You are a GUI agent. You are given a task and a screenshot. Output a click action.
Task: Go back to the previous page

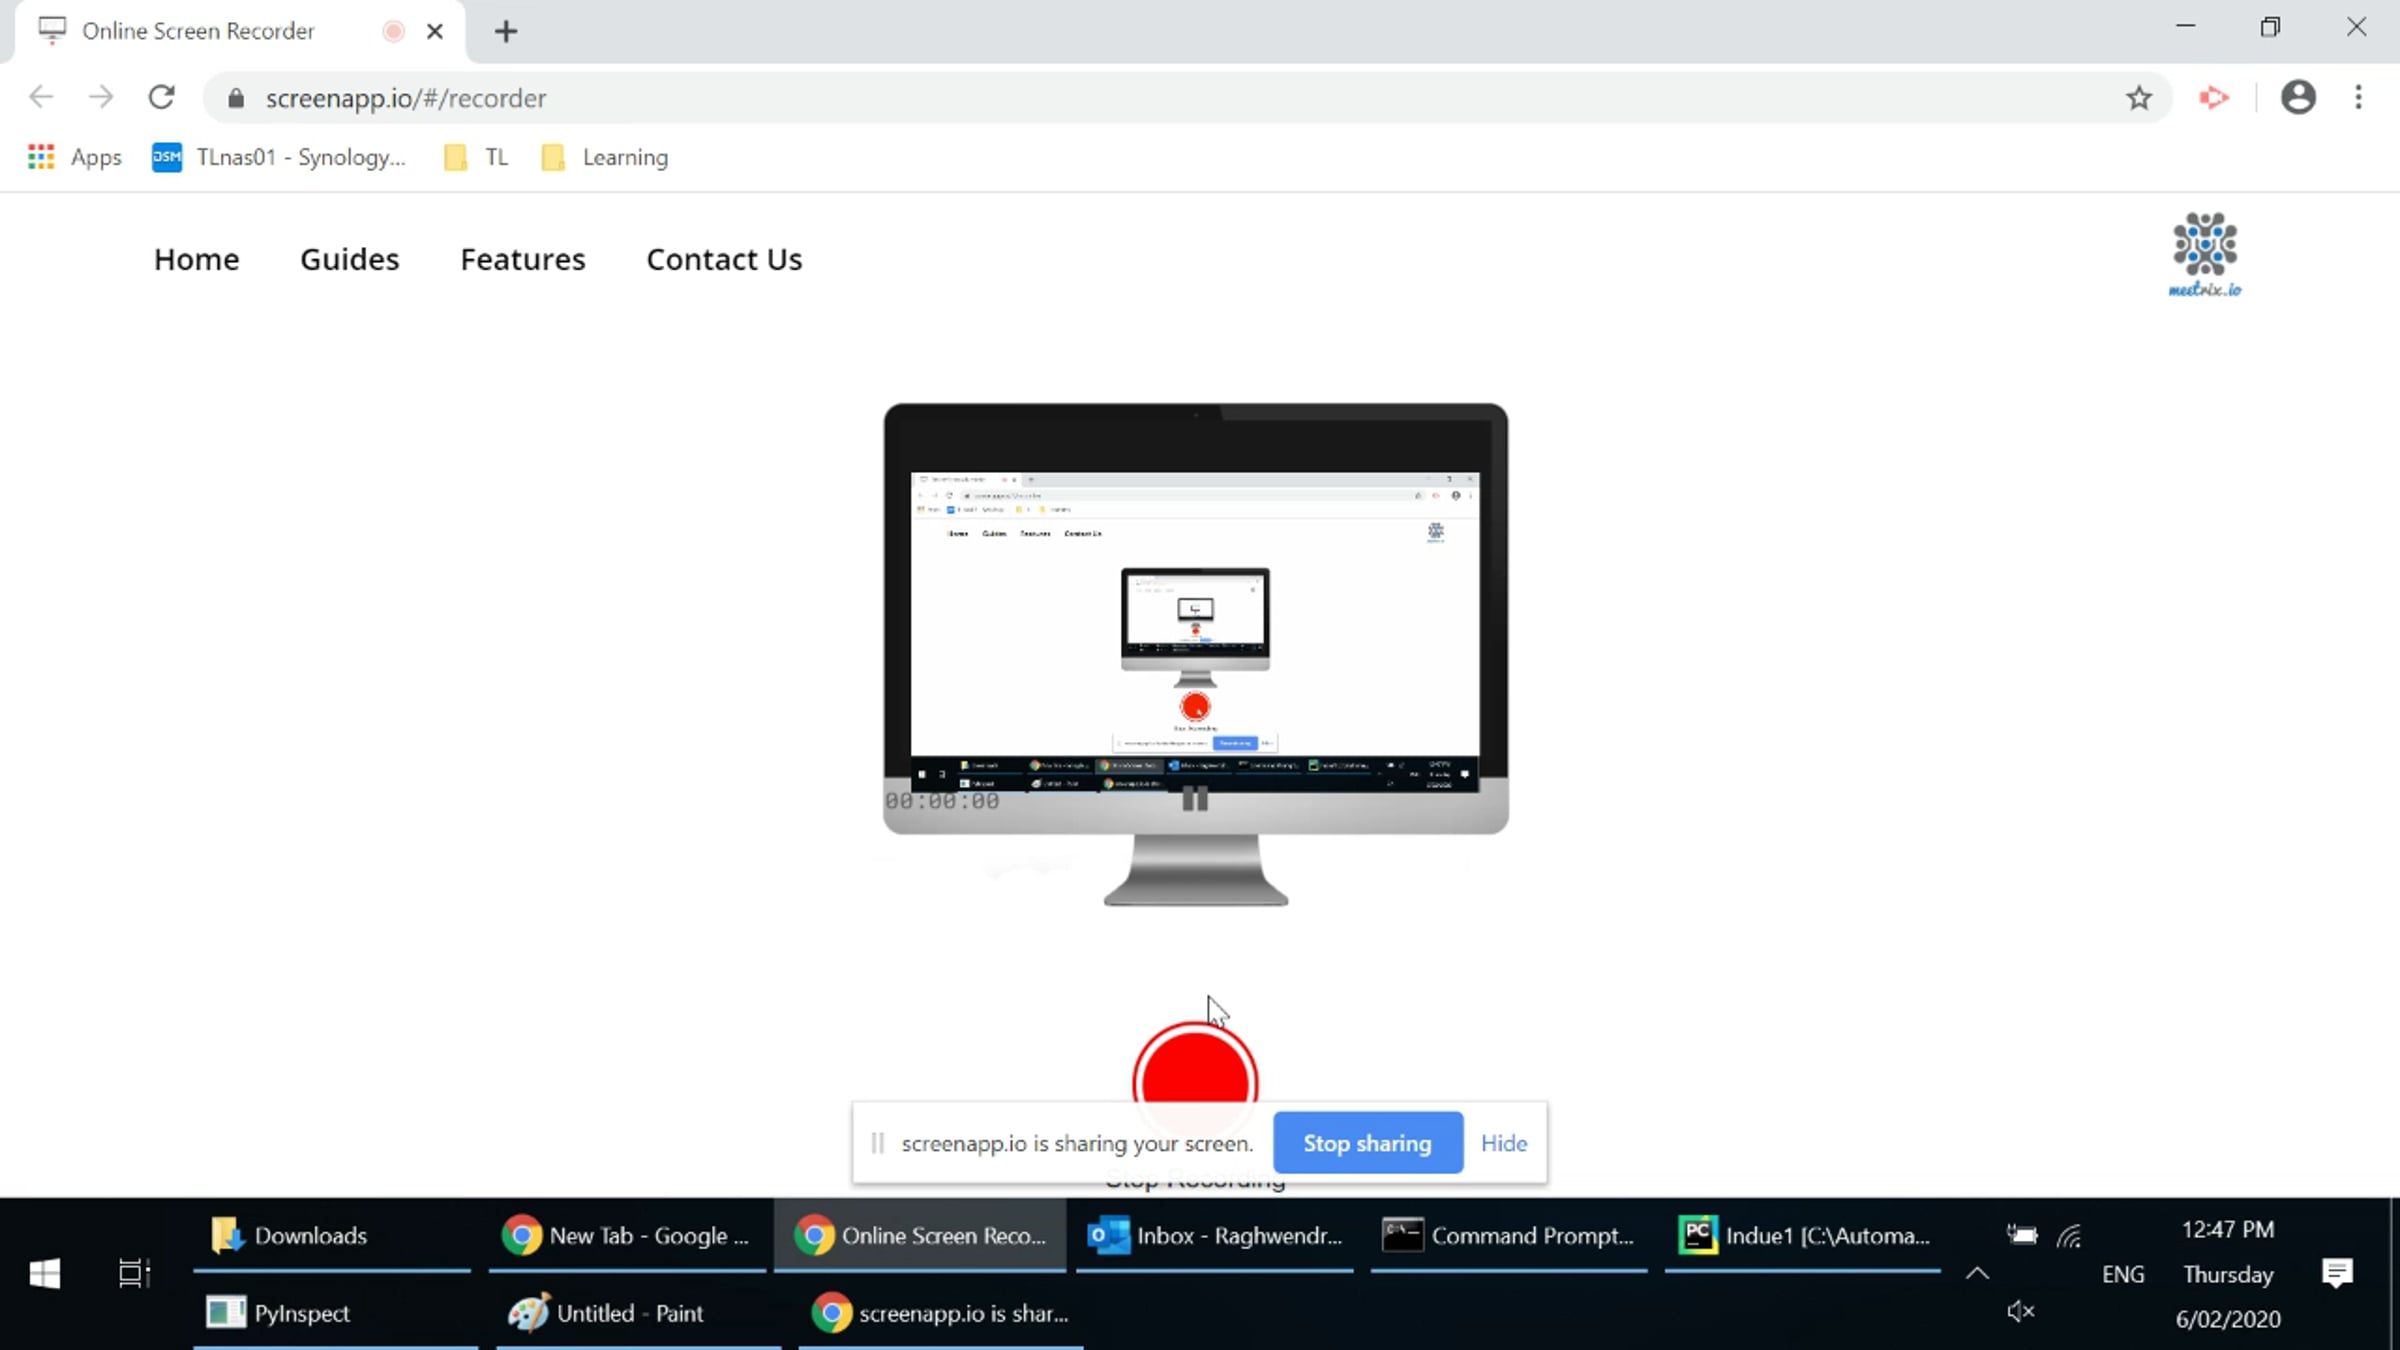pos(42,97)
